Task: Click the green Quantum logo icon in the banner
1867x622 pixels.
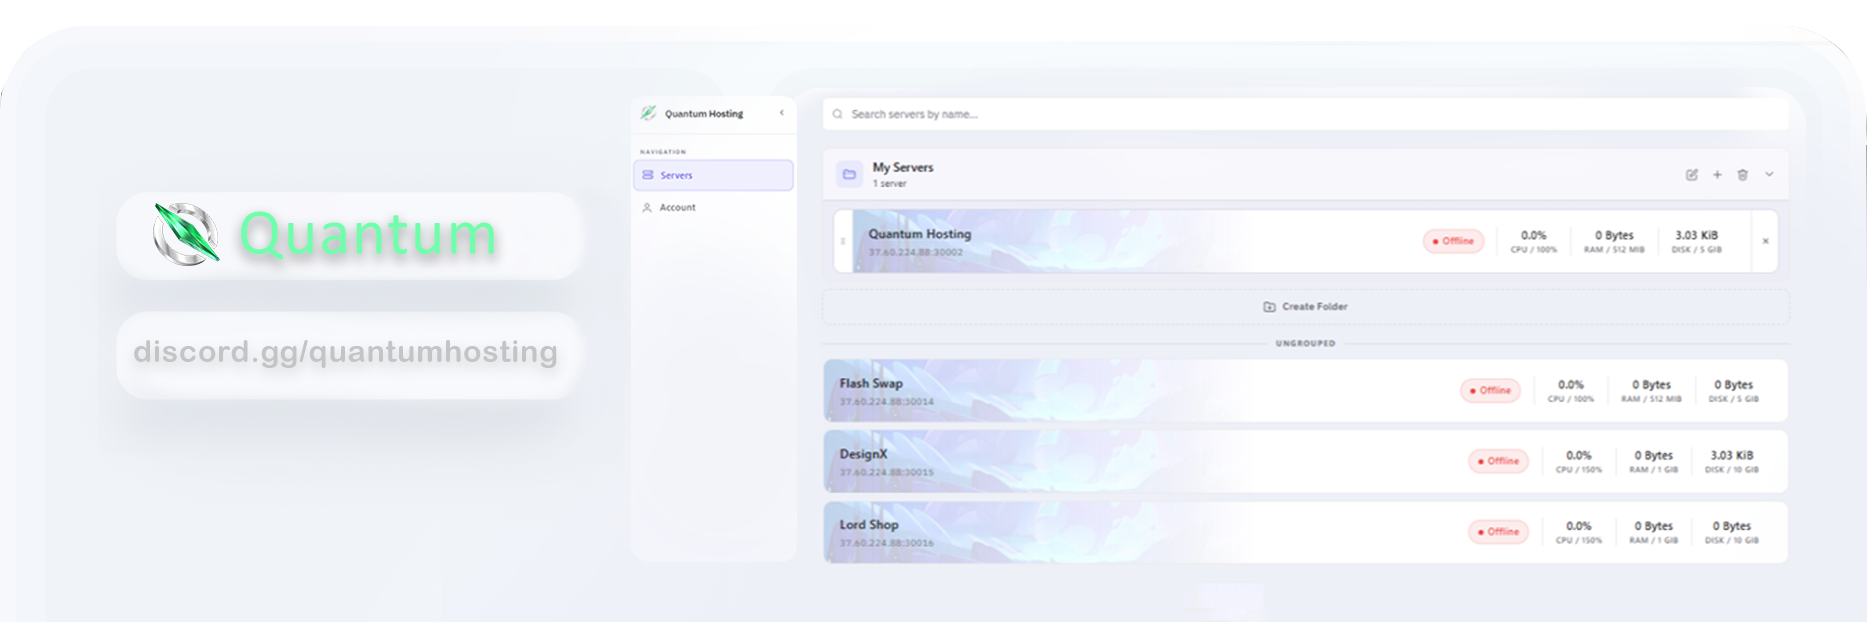Action: click(x=186, y=235)
